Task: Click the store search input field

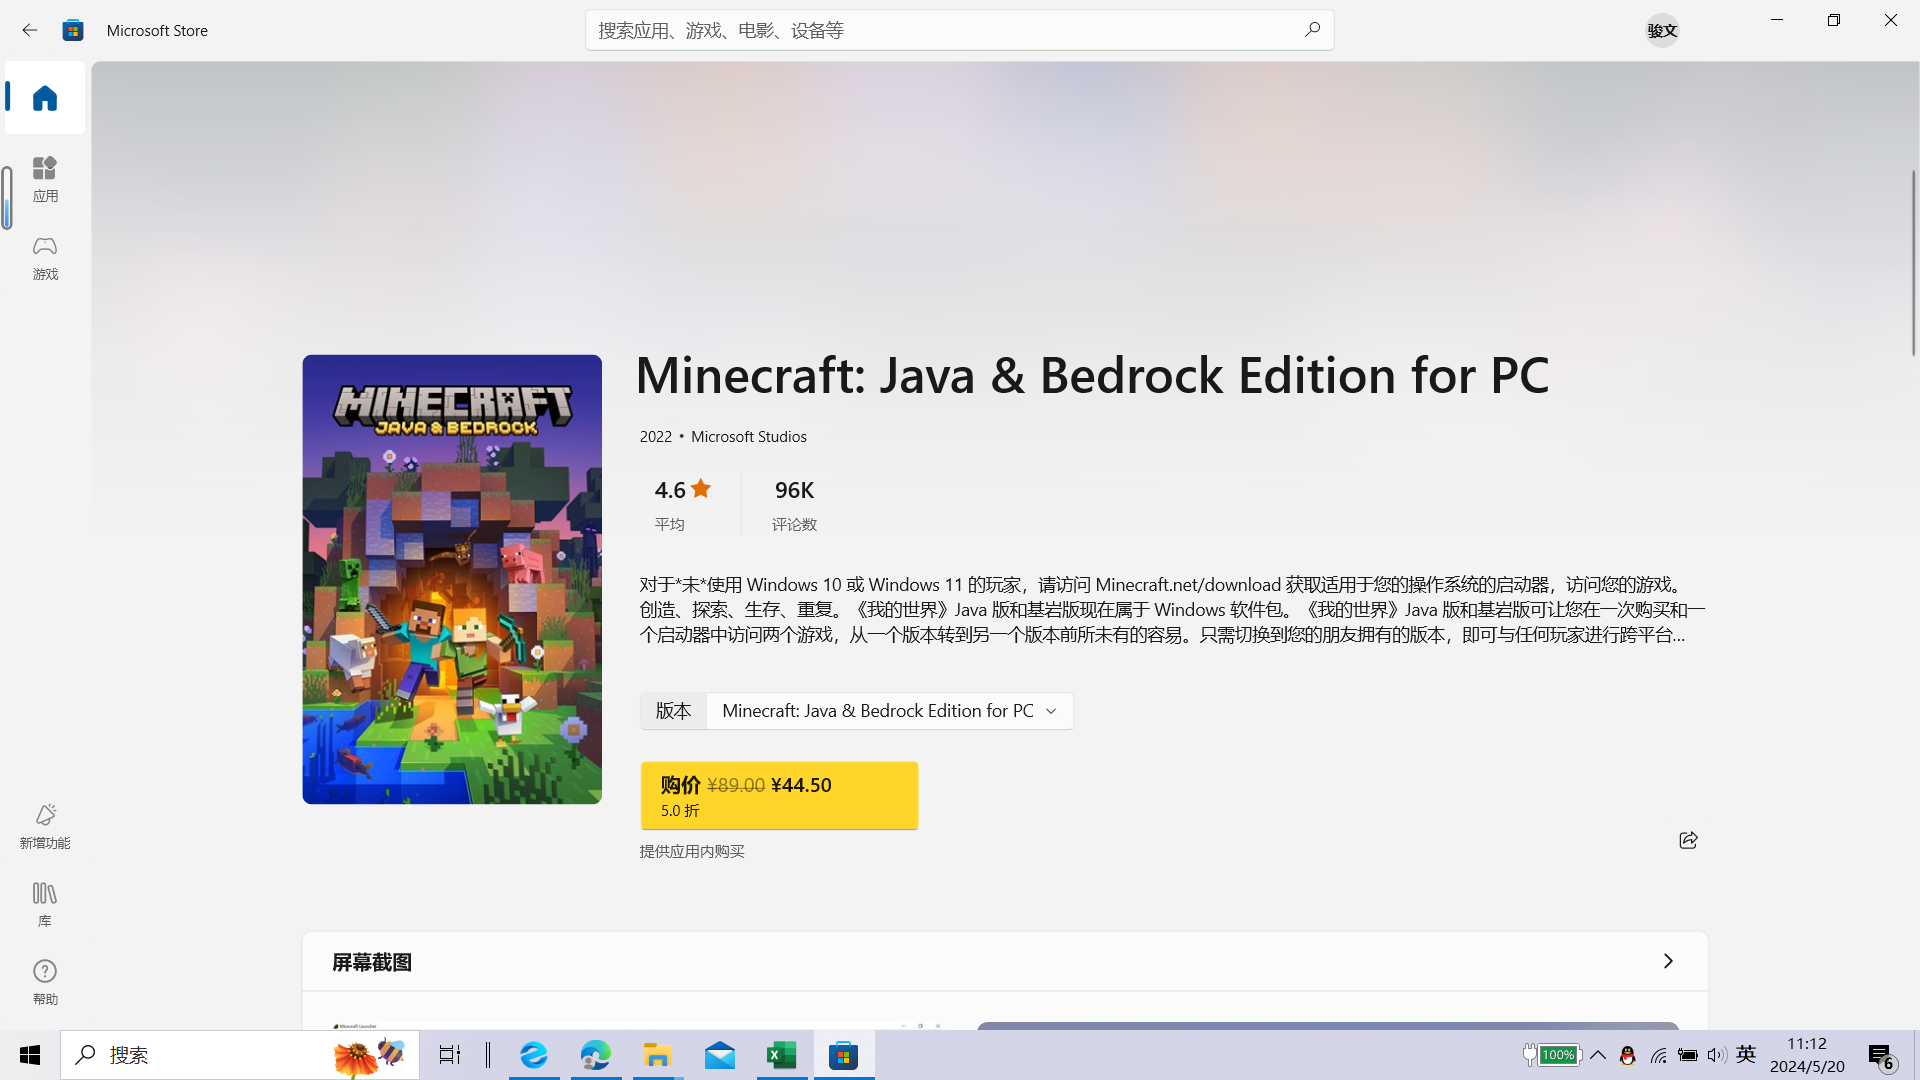Action: coord(940,30)
